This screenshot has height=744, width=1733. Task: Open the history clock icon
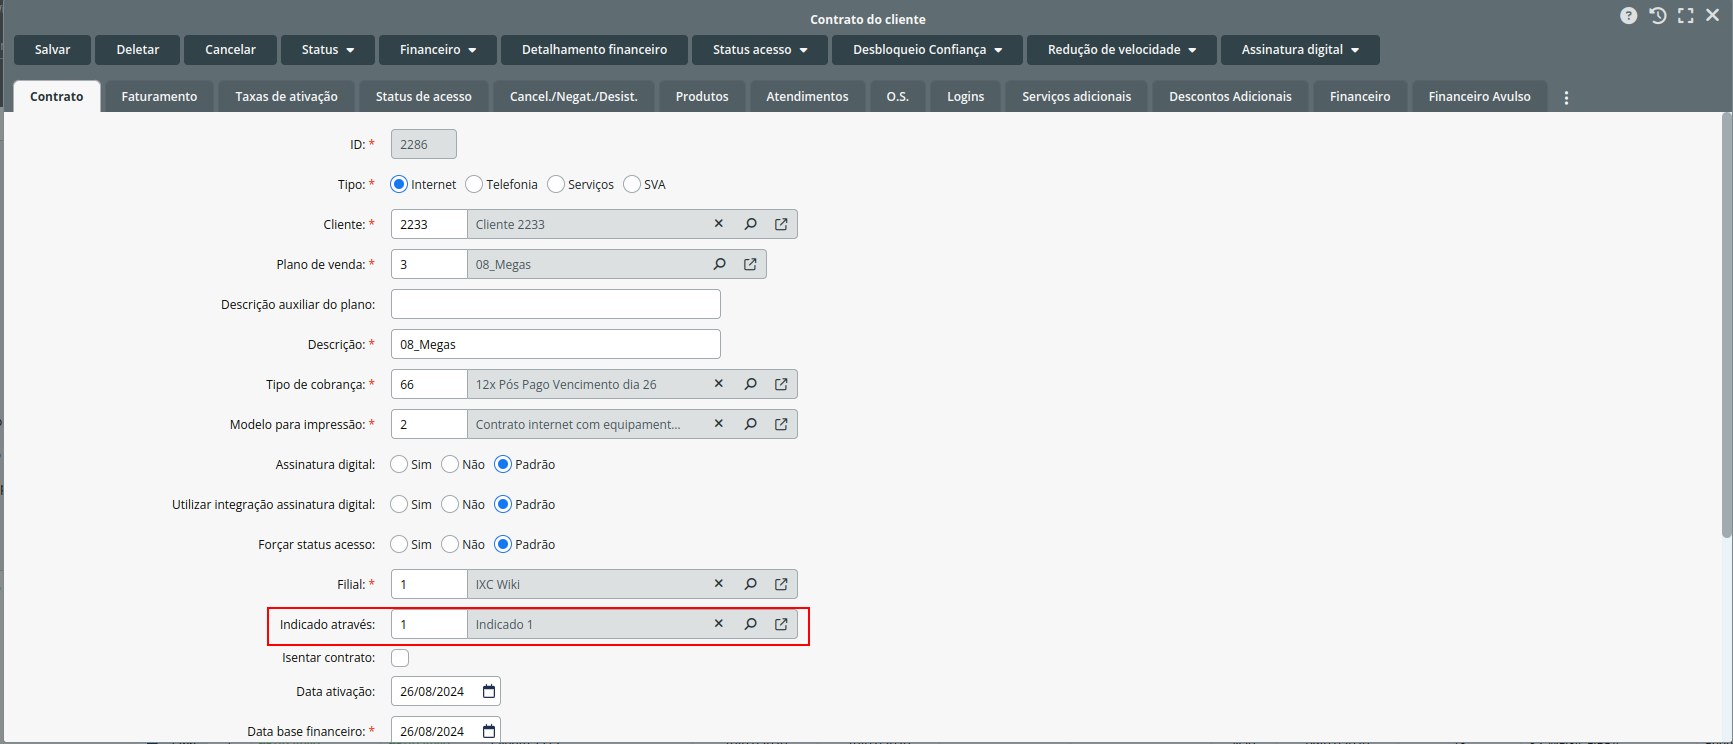[x=1658, y=16]
